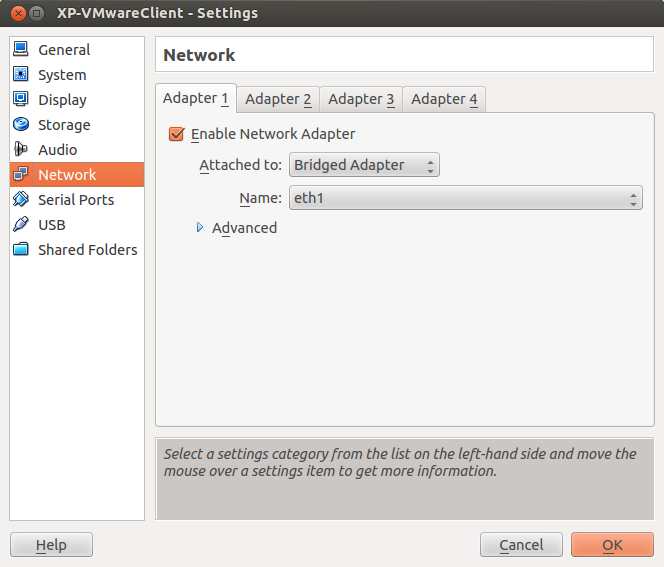Open Shared Folders settings
664x567 pixels.
[77, 249]
